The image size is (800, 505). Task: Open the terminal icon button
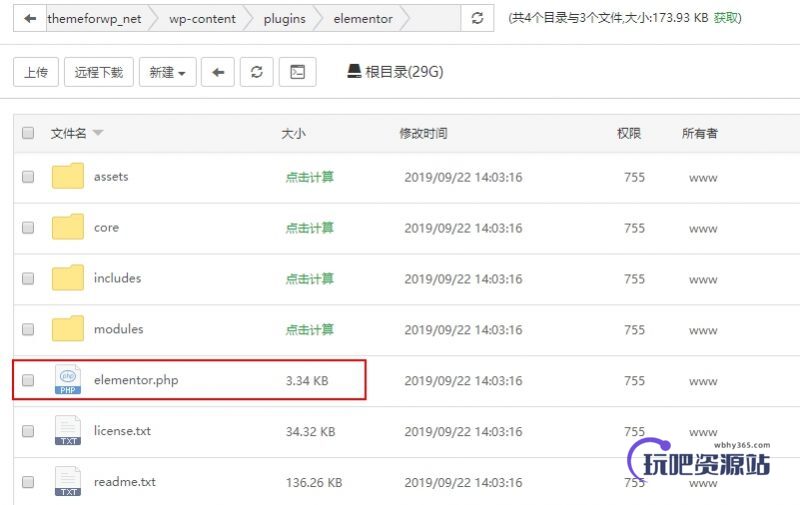pyautogui.click(x=297, y=72)
